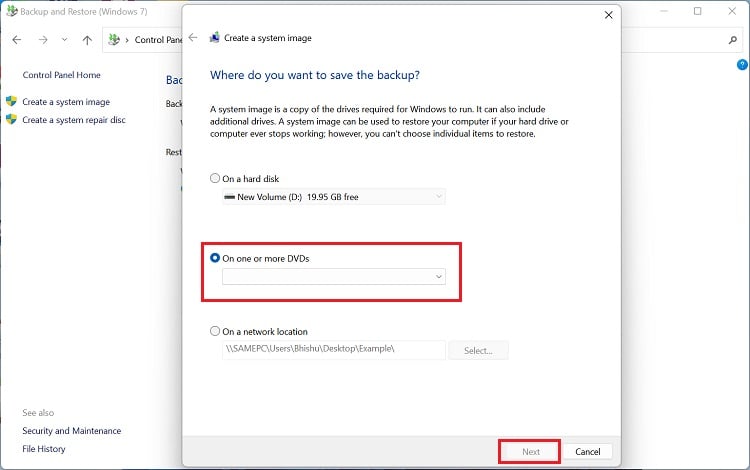This screenshot has height=470, width=750.
Task: Go back in the system image wizard
Action: pos(193,38)
